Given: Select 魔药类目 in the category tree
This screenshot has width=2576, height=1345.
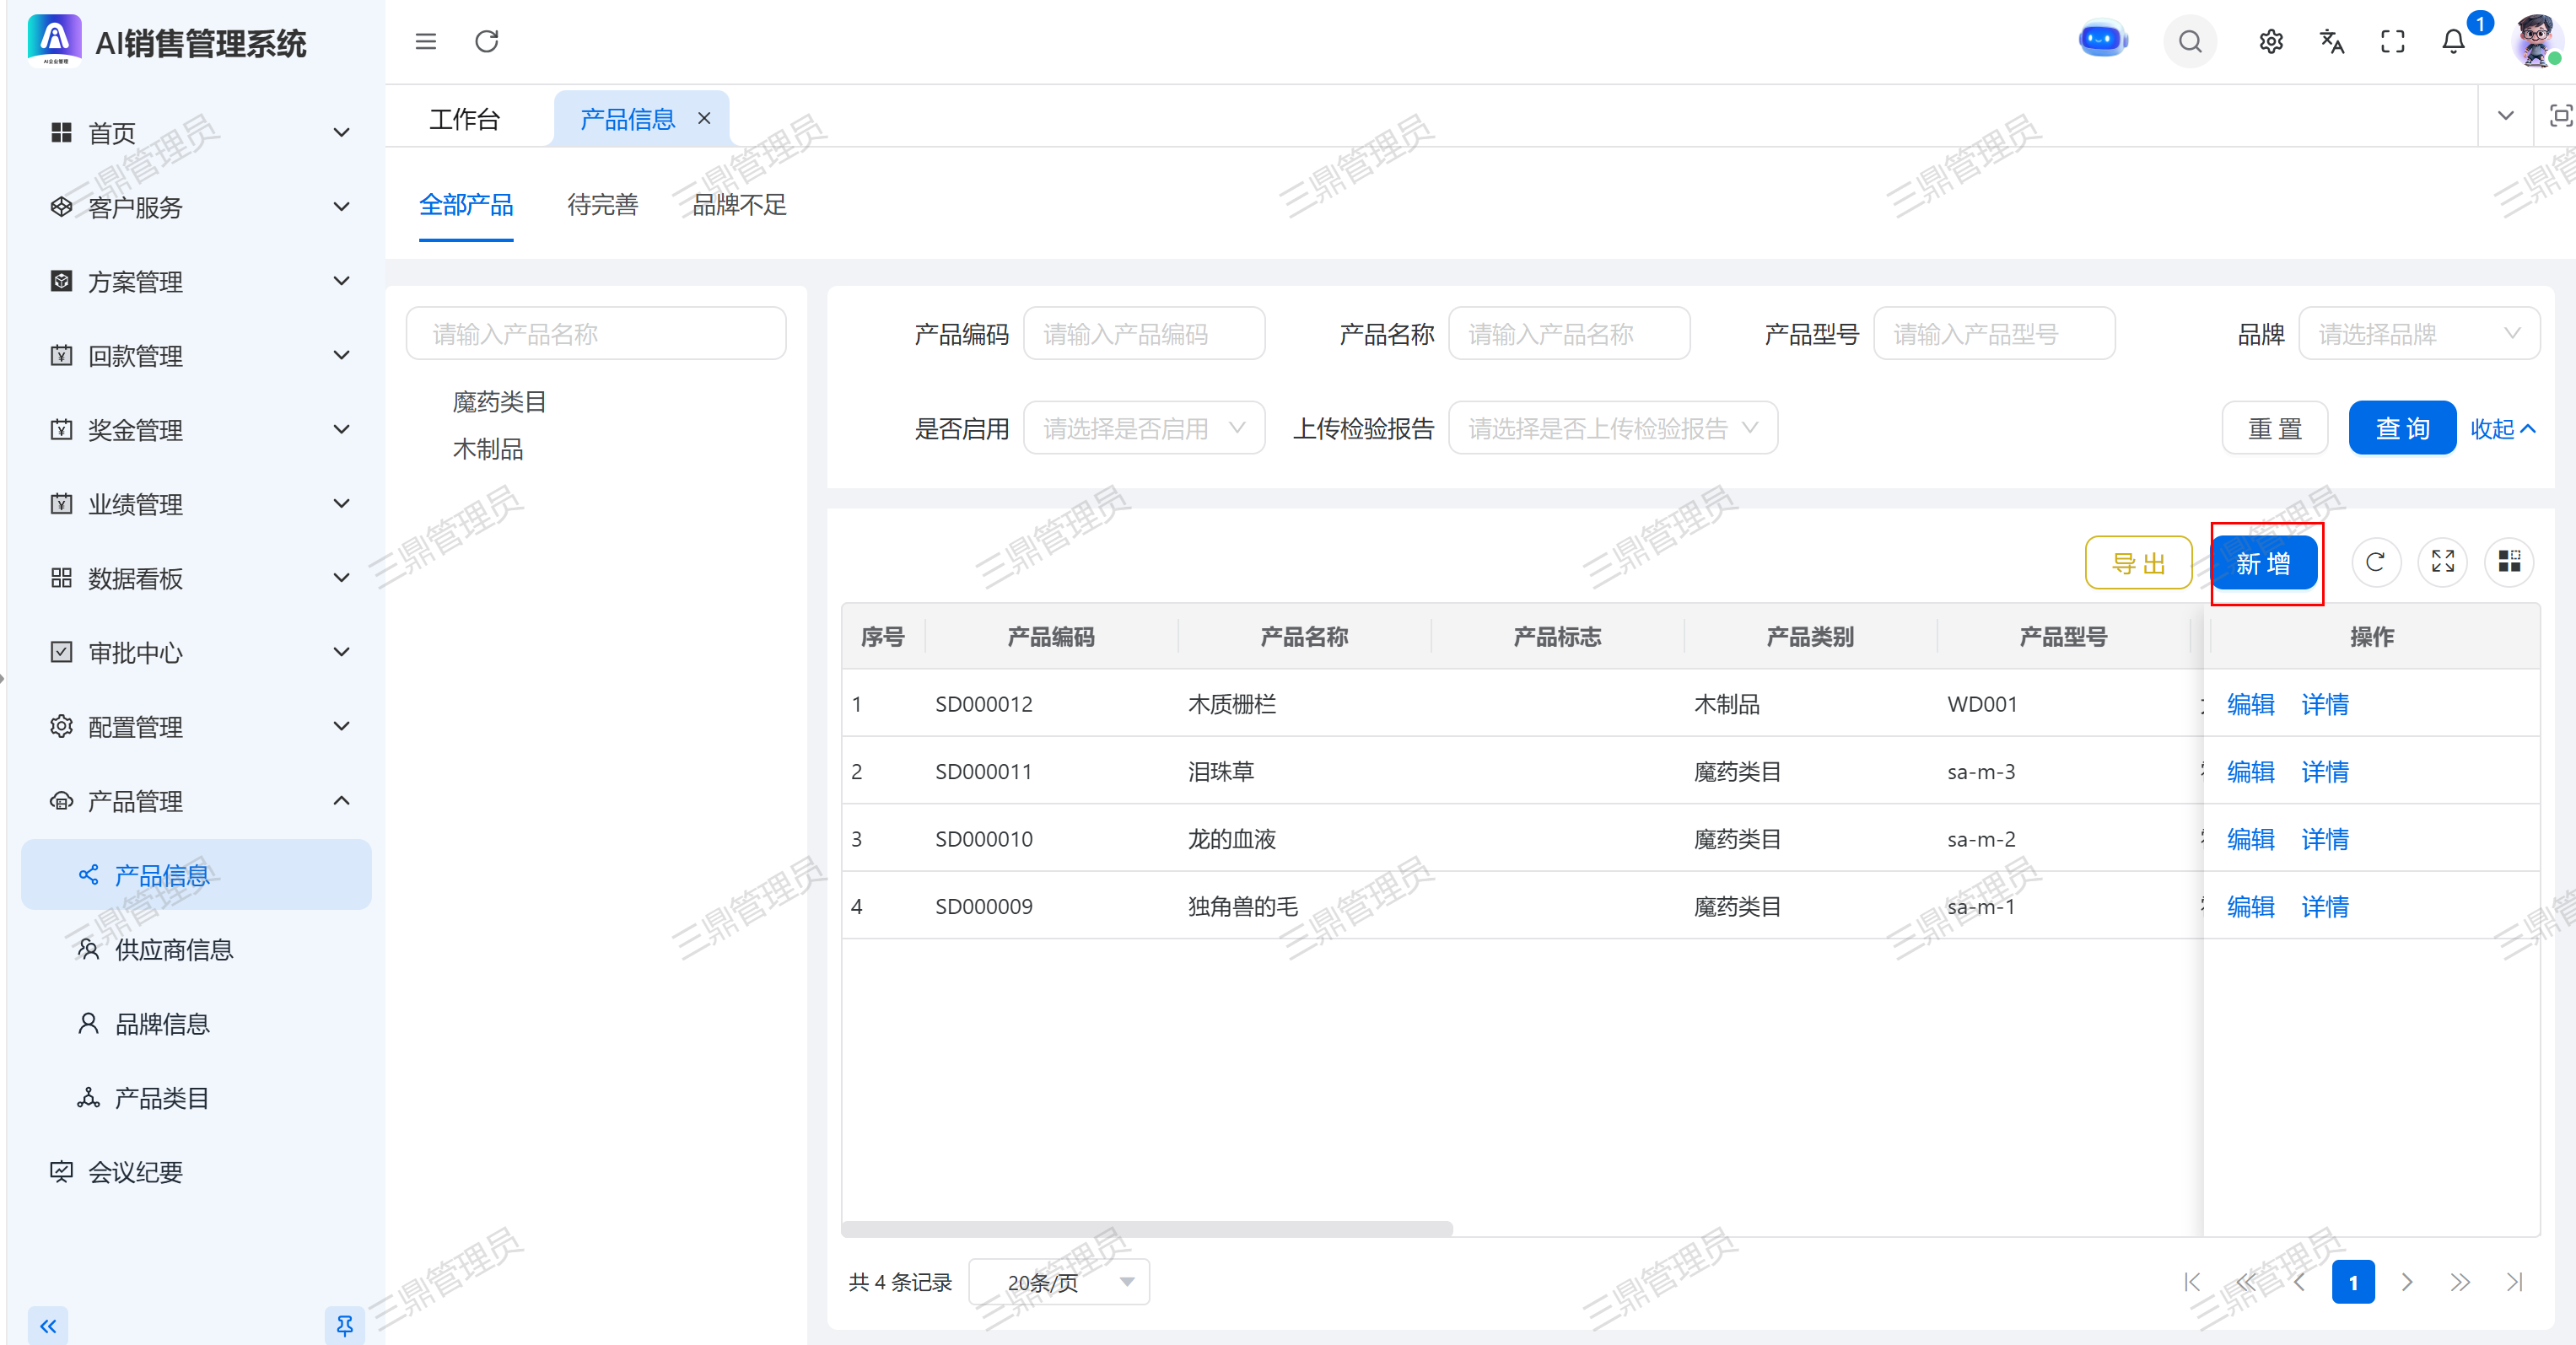Looking at the screenshot, I should (x=499, y=402).
